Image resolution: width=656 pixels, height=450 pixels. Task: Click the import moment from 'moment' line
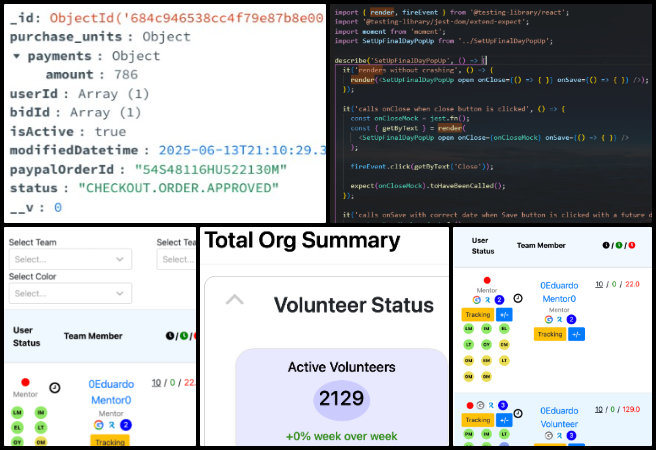pos(390,31)
